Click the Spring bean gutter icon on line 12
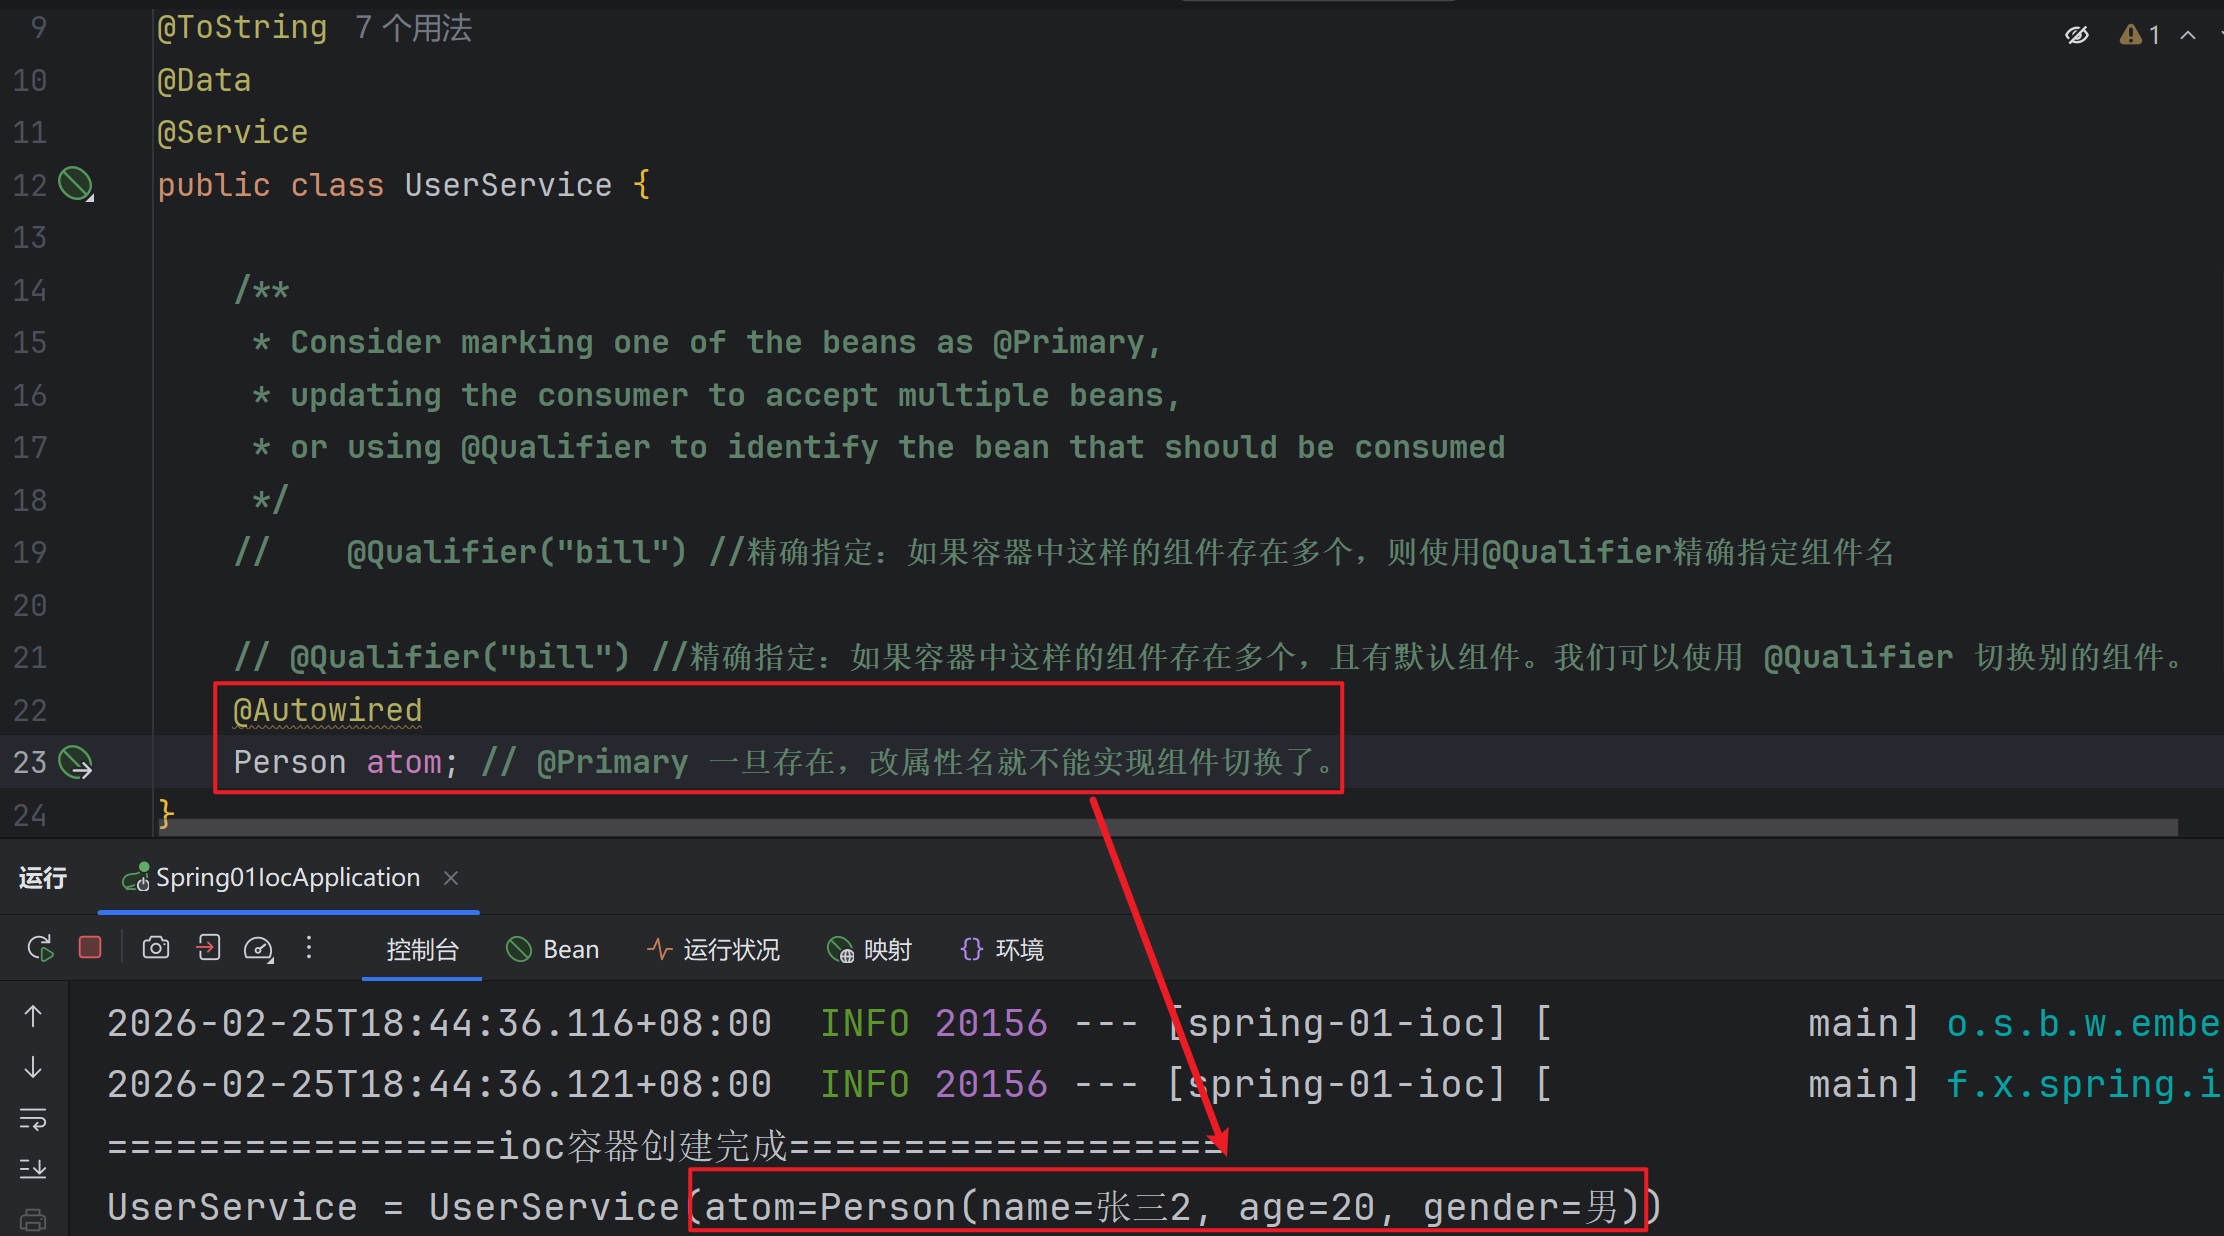Viewport: 2224px width, 1236px height. pos(76,184)
